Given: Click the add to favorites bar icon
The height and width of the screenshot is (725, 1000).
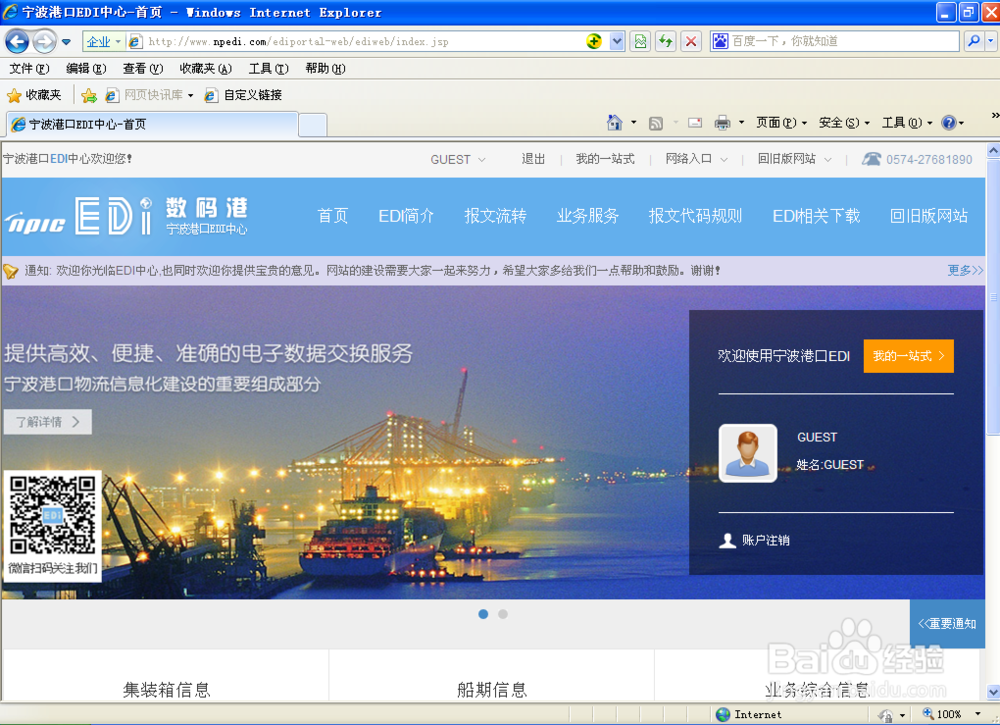Looking at the screenshot, I should click(89, 96).
